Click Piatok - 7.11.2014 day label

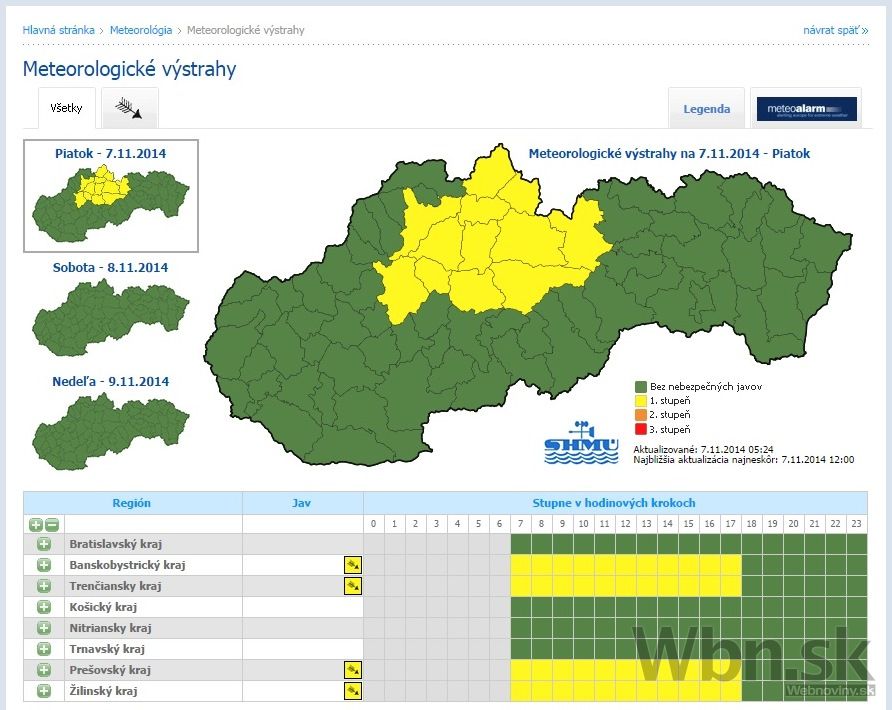[x=110, y=153]
